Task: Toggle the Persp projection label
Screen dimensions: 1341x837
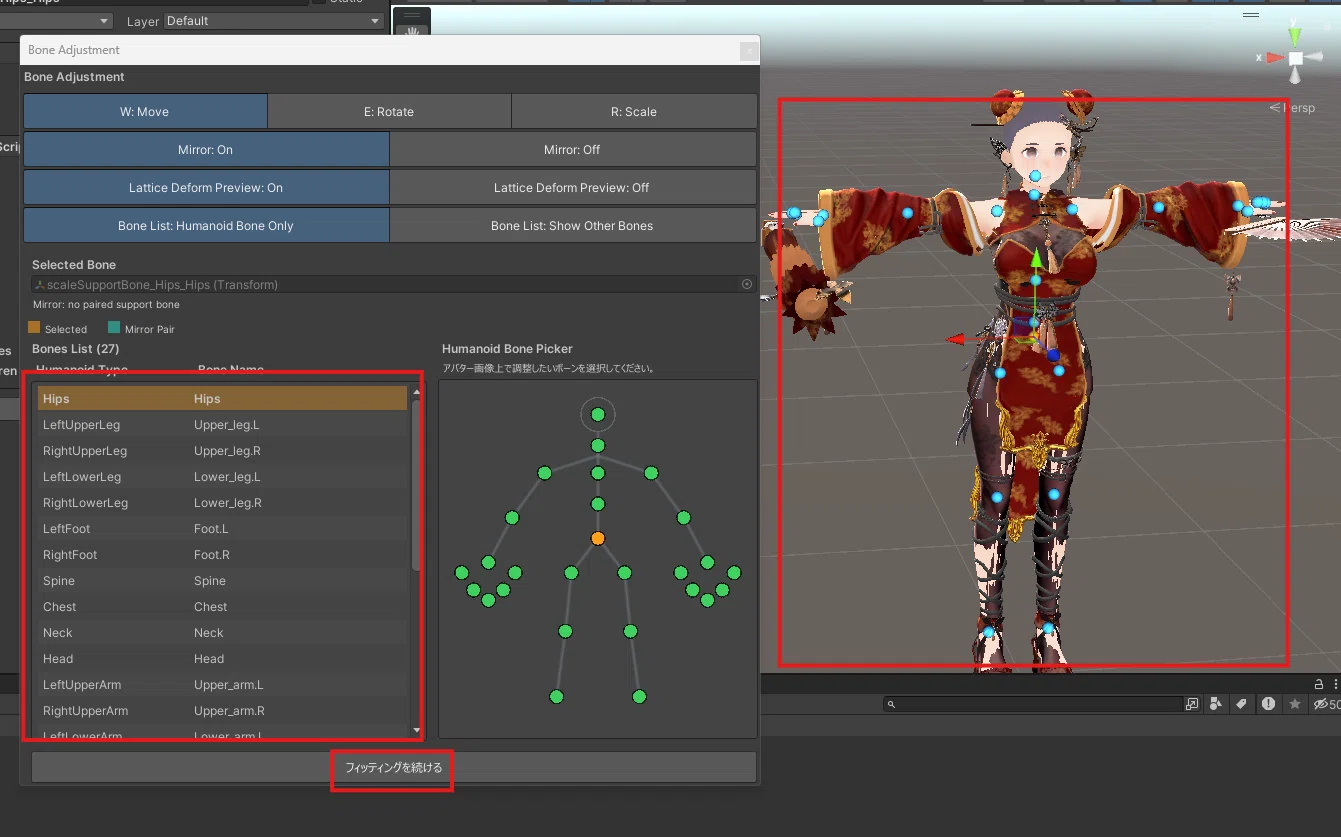Action: pyautogui.click(x=1292, y=107)
